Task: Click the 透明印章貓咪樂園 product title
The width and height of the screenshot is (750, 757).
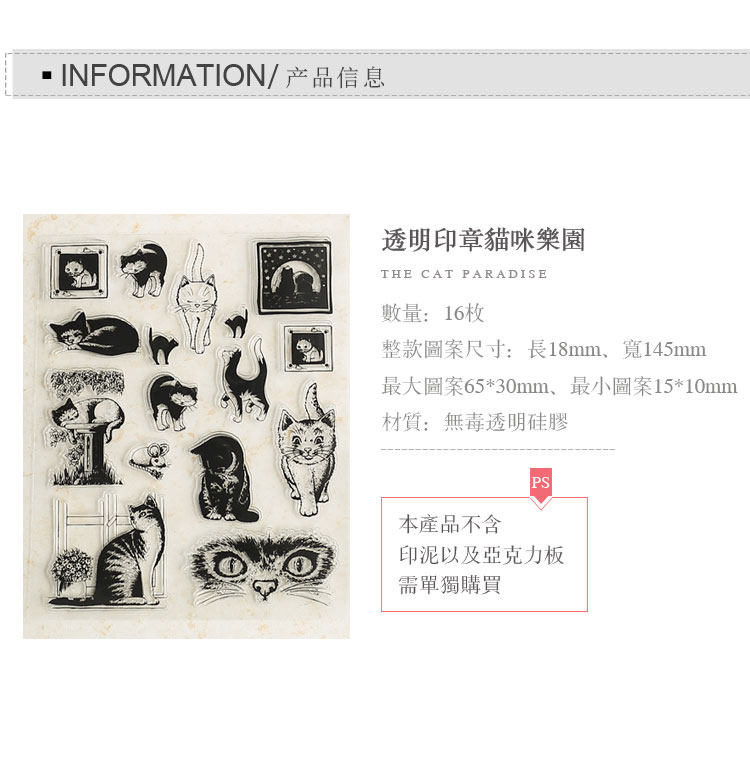Action: pos(483,240)
